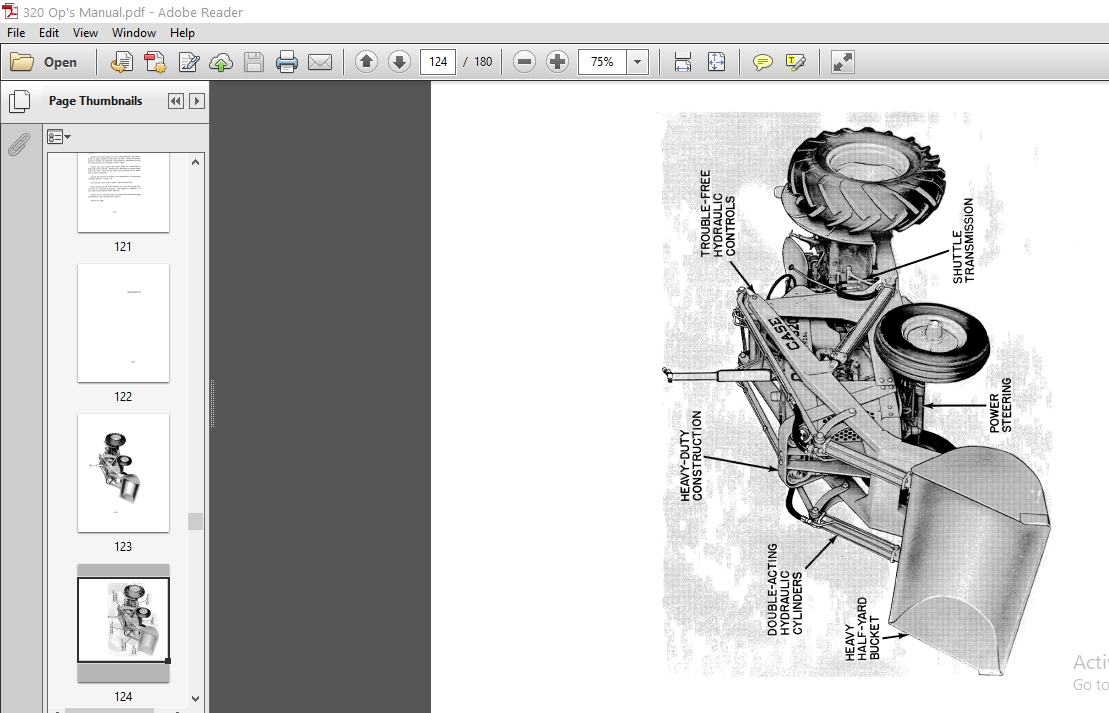Add a sticky note comment

[x=762, y=62]
